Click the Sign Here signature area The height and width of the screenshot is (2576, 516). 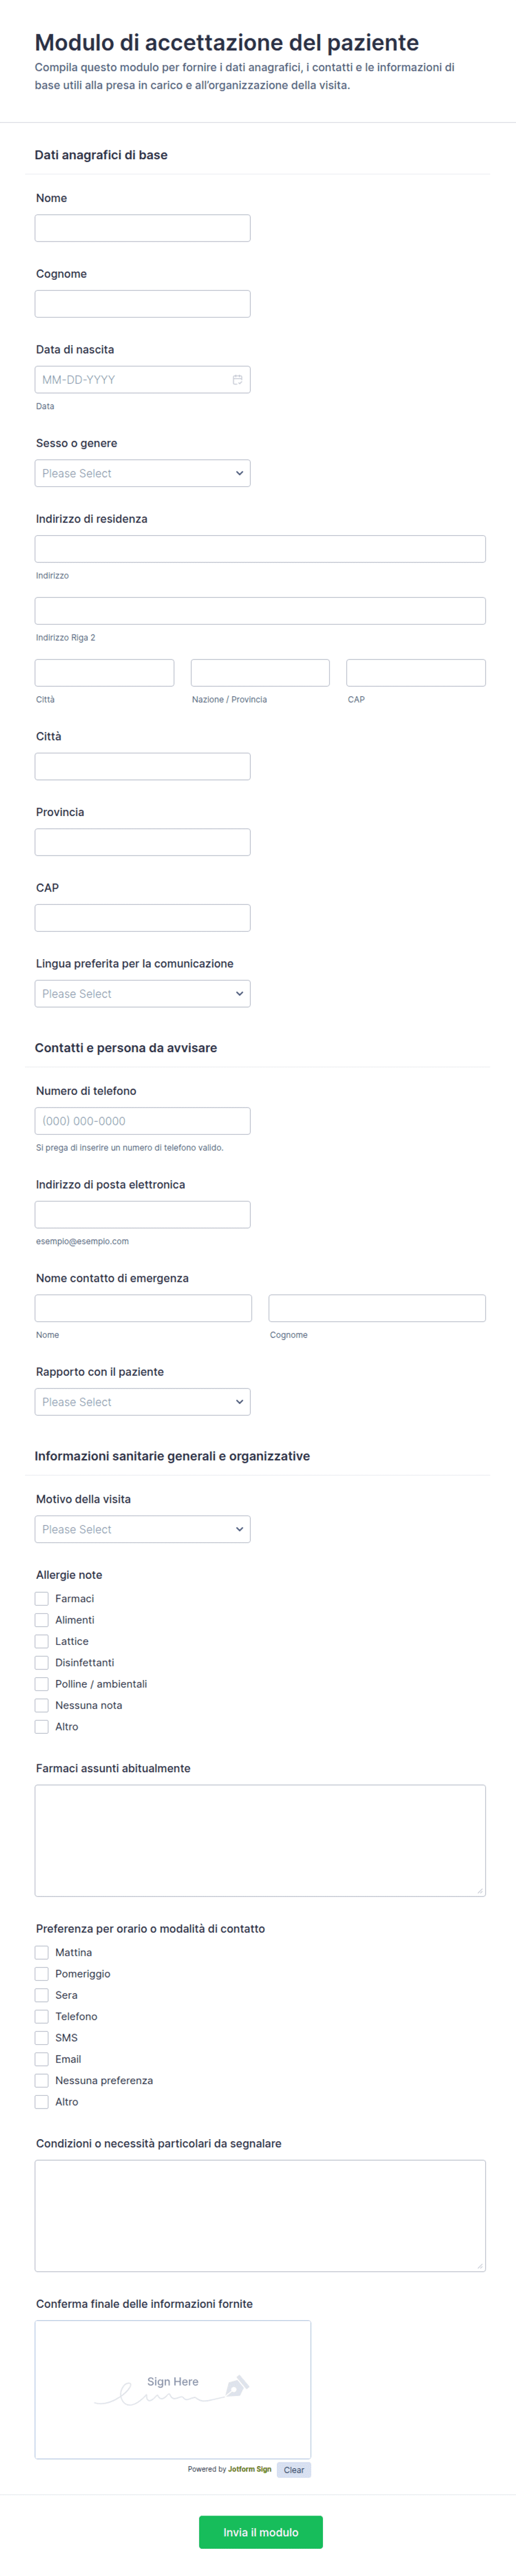(173, 2389)
